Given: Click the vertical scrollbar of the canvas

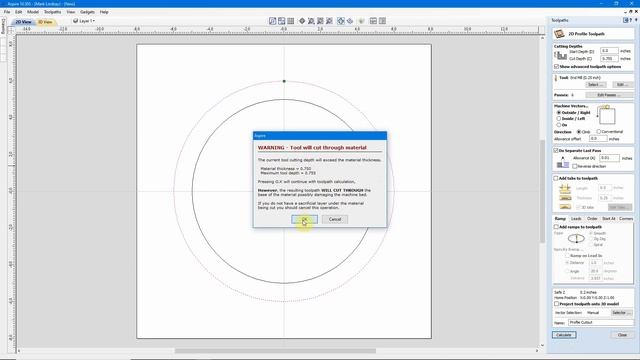Looking at the screenshot, I should pos(542,191).
